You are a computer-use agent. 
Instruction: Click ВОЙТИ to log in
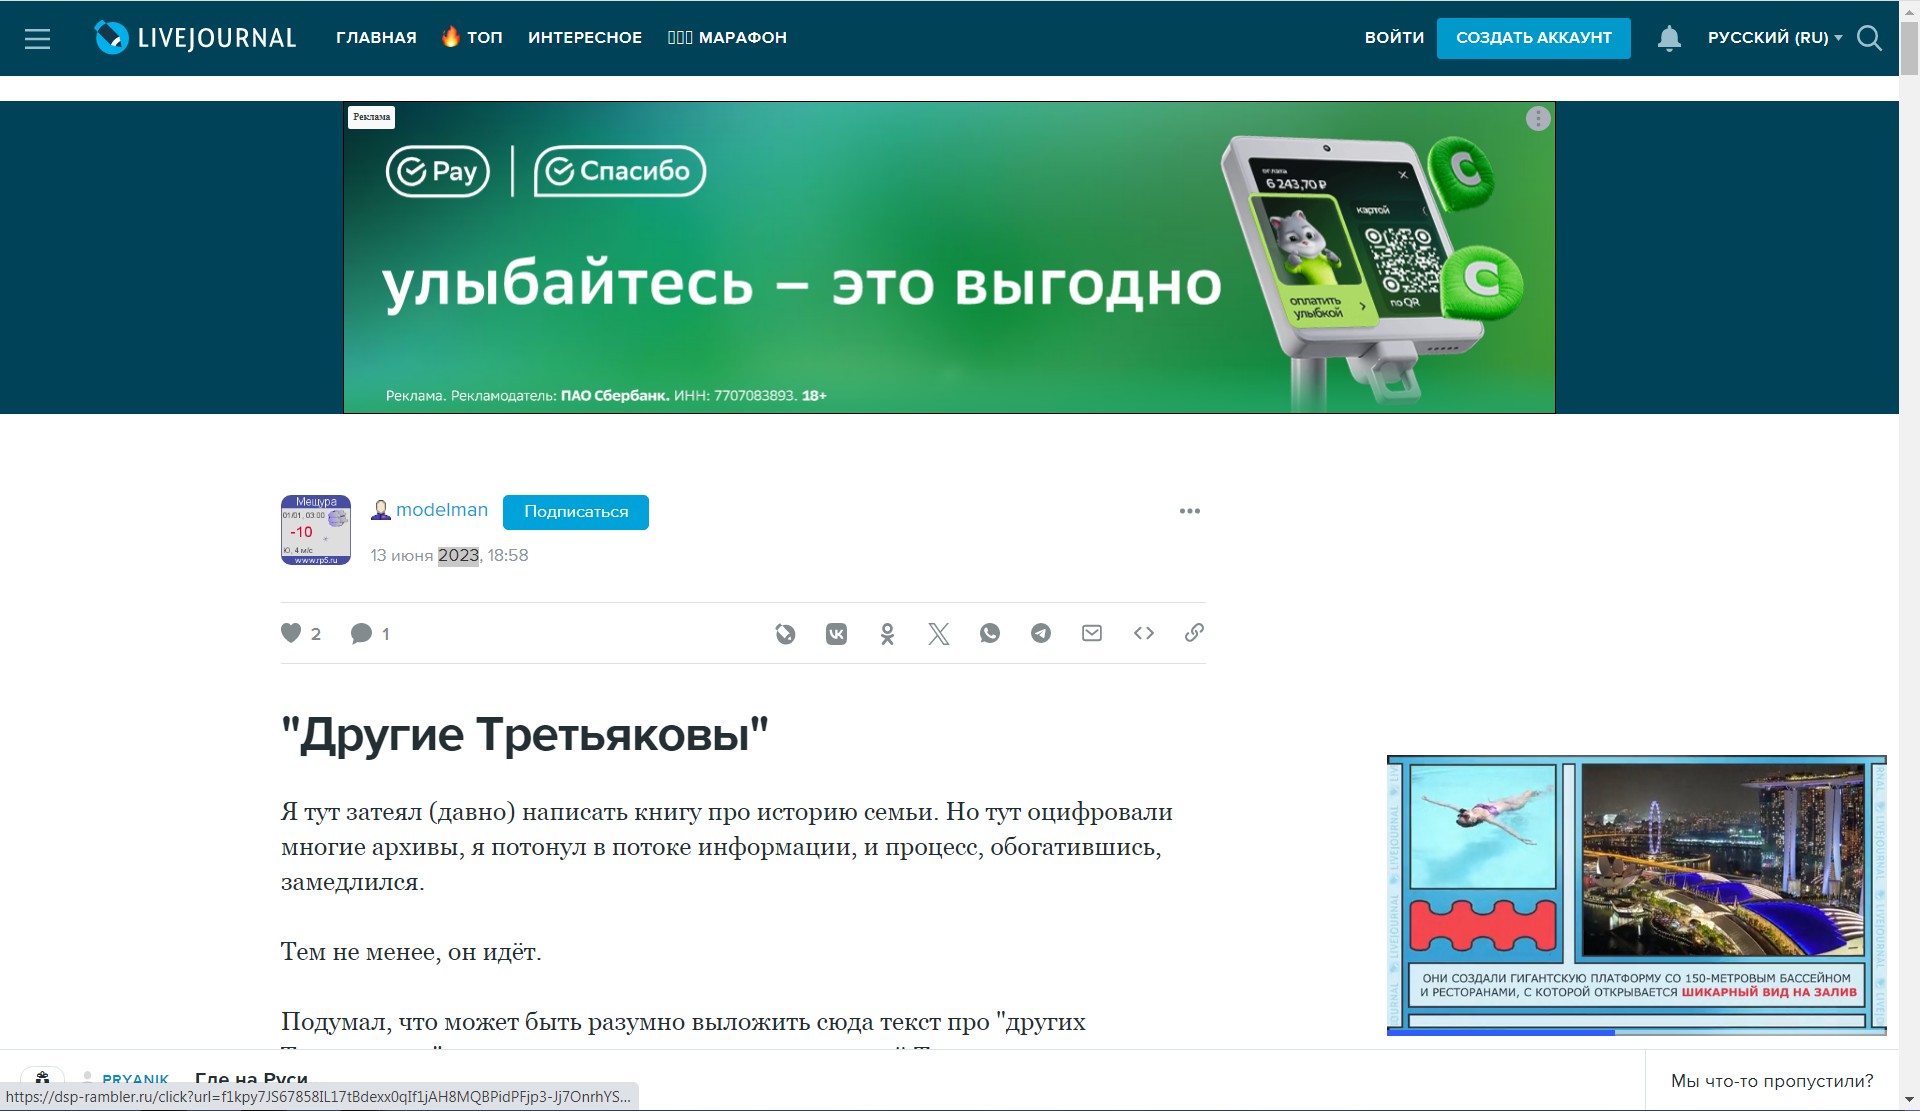(x=1394, y=38)
